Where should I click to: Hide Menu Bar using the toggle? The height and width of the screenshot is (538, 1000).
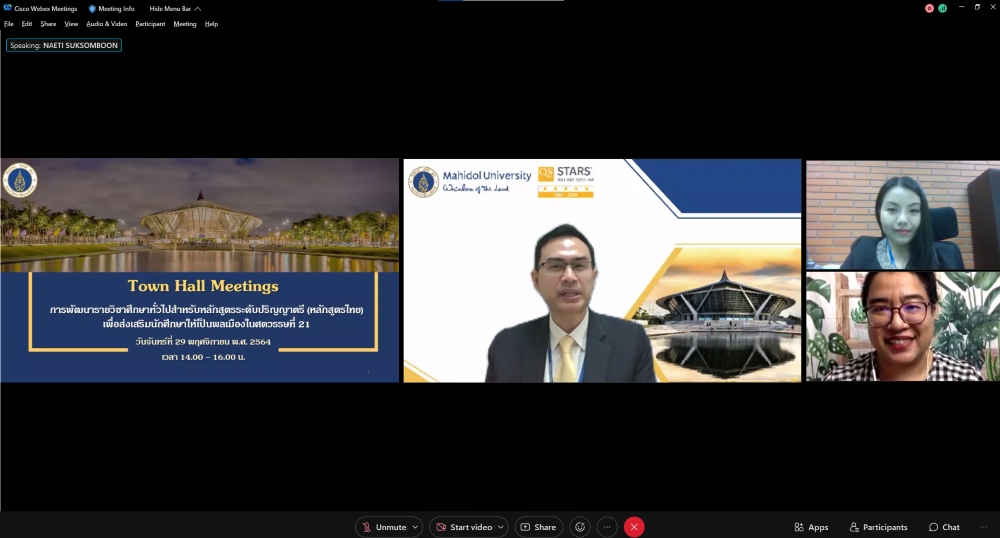pyautogui.click(x=175, y=8)
